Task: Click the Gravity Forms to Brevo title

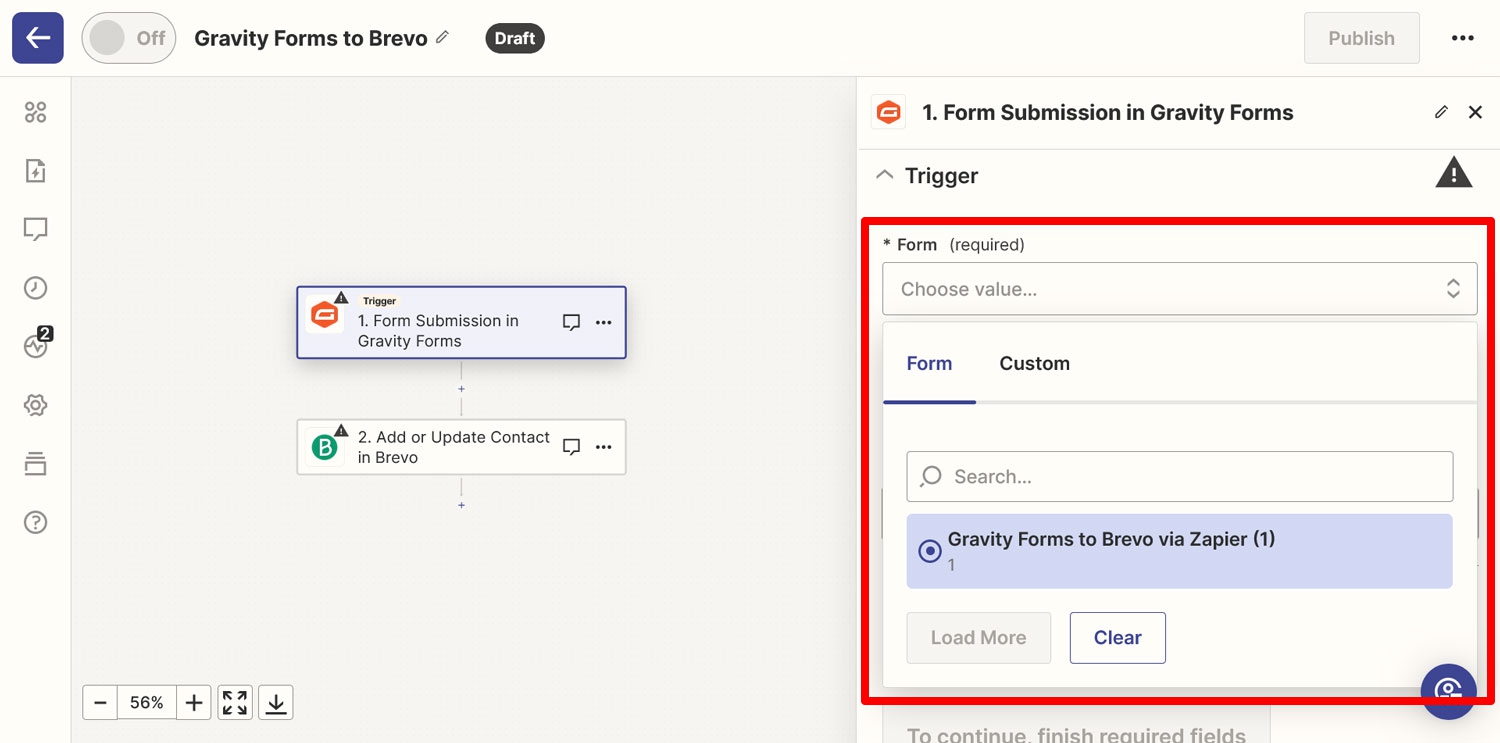Action: (310, 38)
